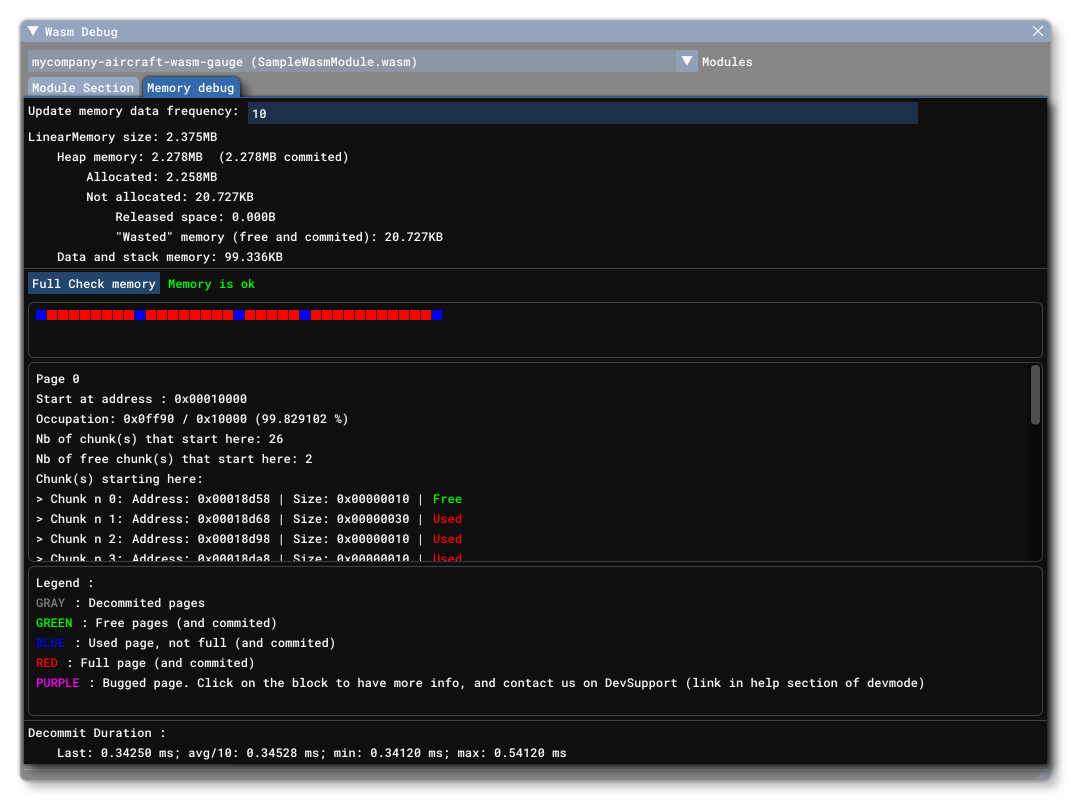Select the Used Chunk n 1 entry
The image size is (1071, 801).
(245, 519)
